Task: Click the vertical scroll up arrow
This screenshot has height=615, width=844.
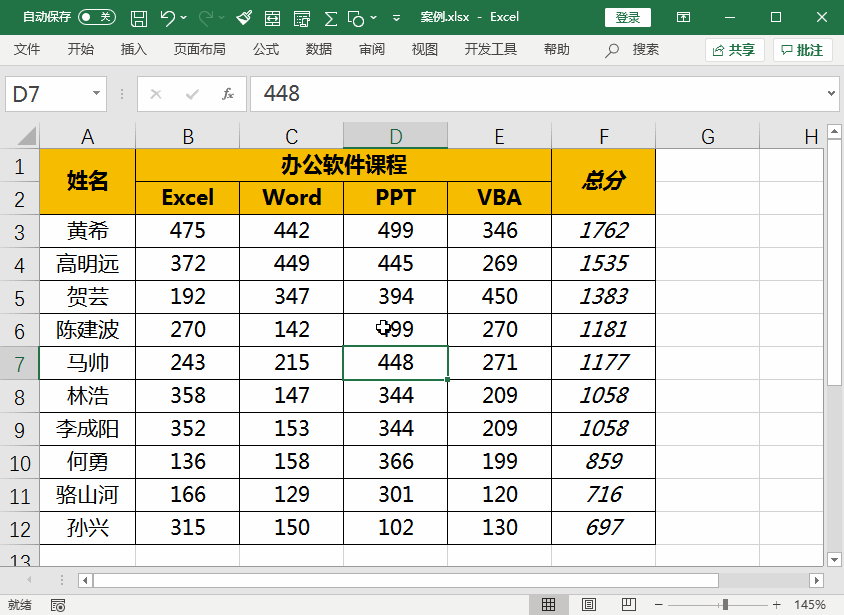Action: click(834, 131)
